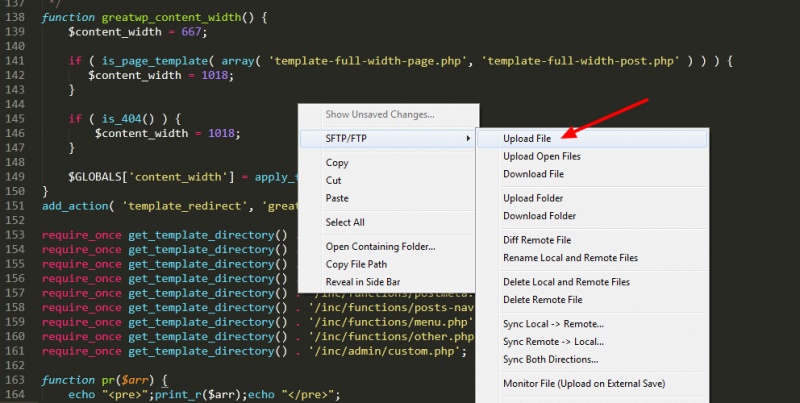This screenshot has width=800, height=403.
Task: Run Sync Local to Remote
Action: [553, 324]
